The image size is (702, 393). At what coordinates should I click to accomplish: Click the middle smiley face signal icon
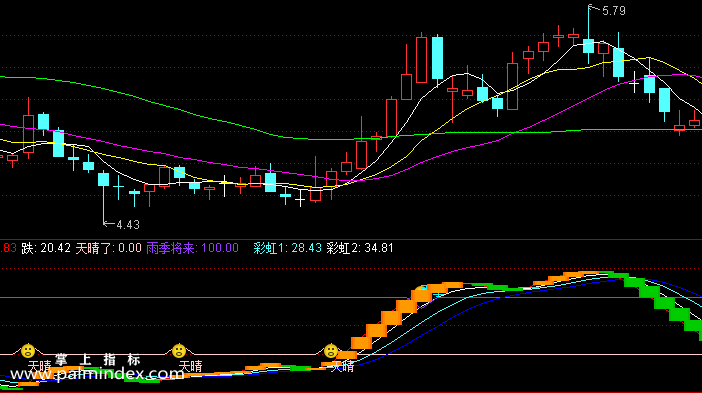pos(179,351)
